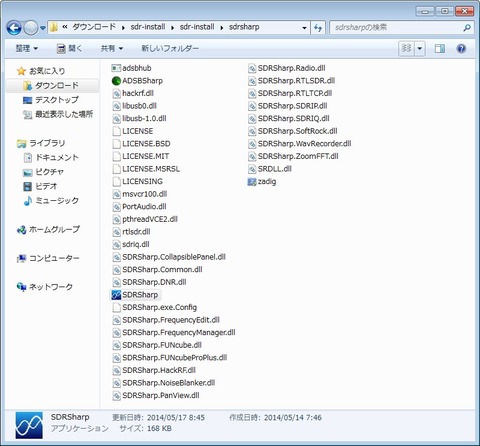The image size is (480, 446).
Task: Select the SDRSharp.FUNcube.dll file
Action: [x=157, y=345]
